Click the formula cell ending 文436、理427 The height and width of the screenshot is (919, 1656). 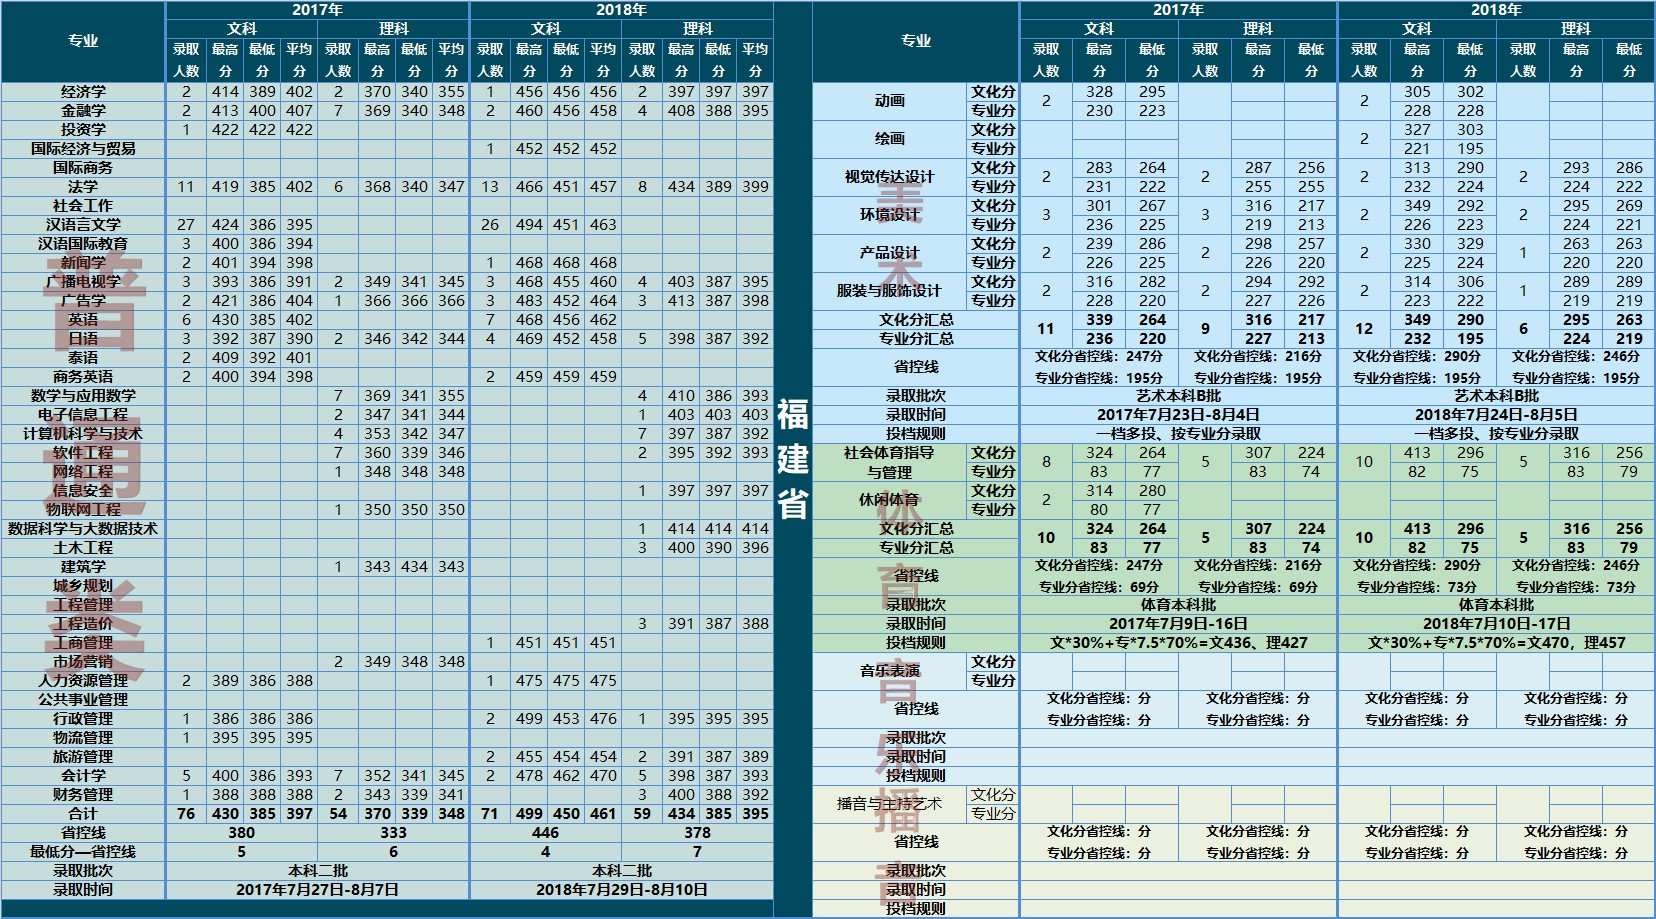click(1178, 643)
